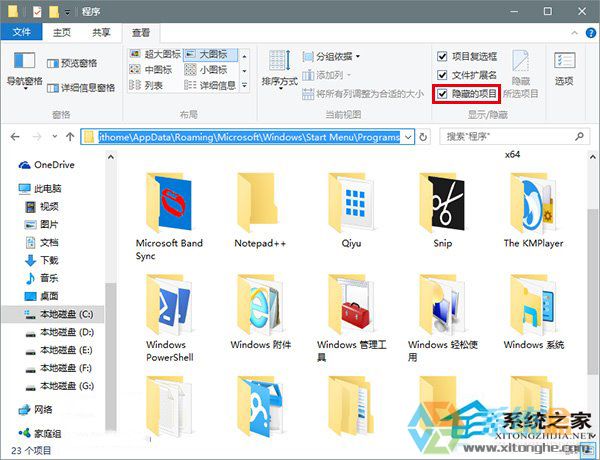Click the file list vertical scrollbar thumb
Screen dimensions: 600x460
(x=592, y=291)
